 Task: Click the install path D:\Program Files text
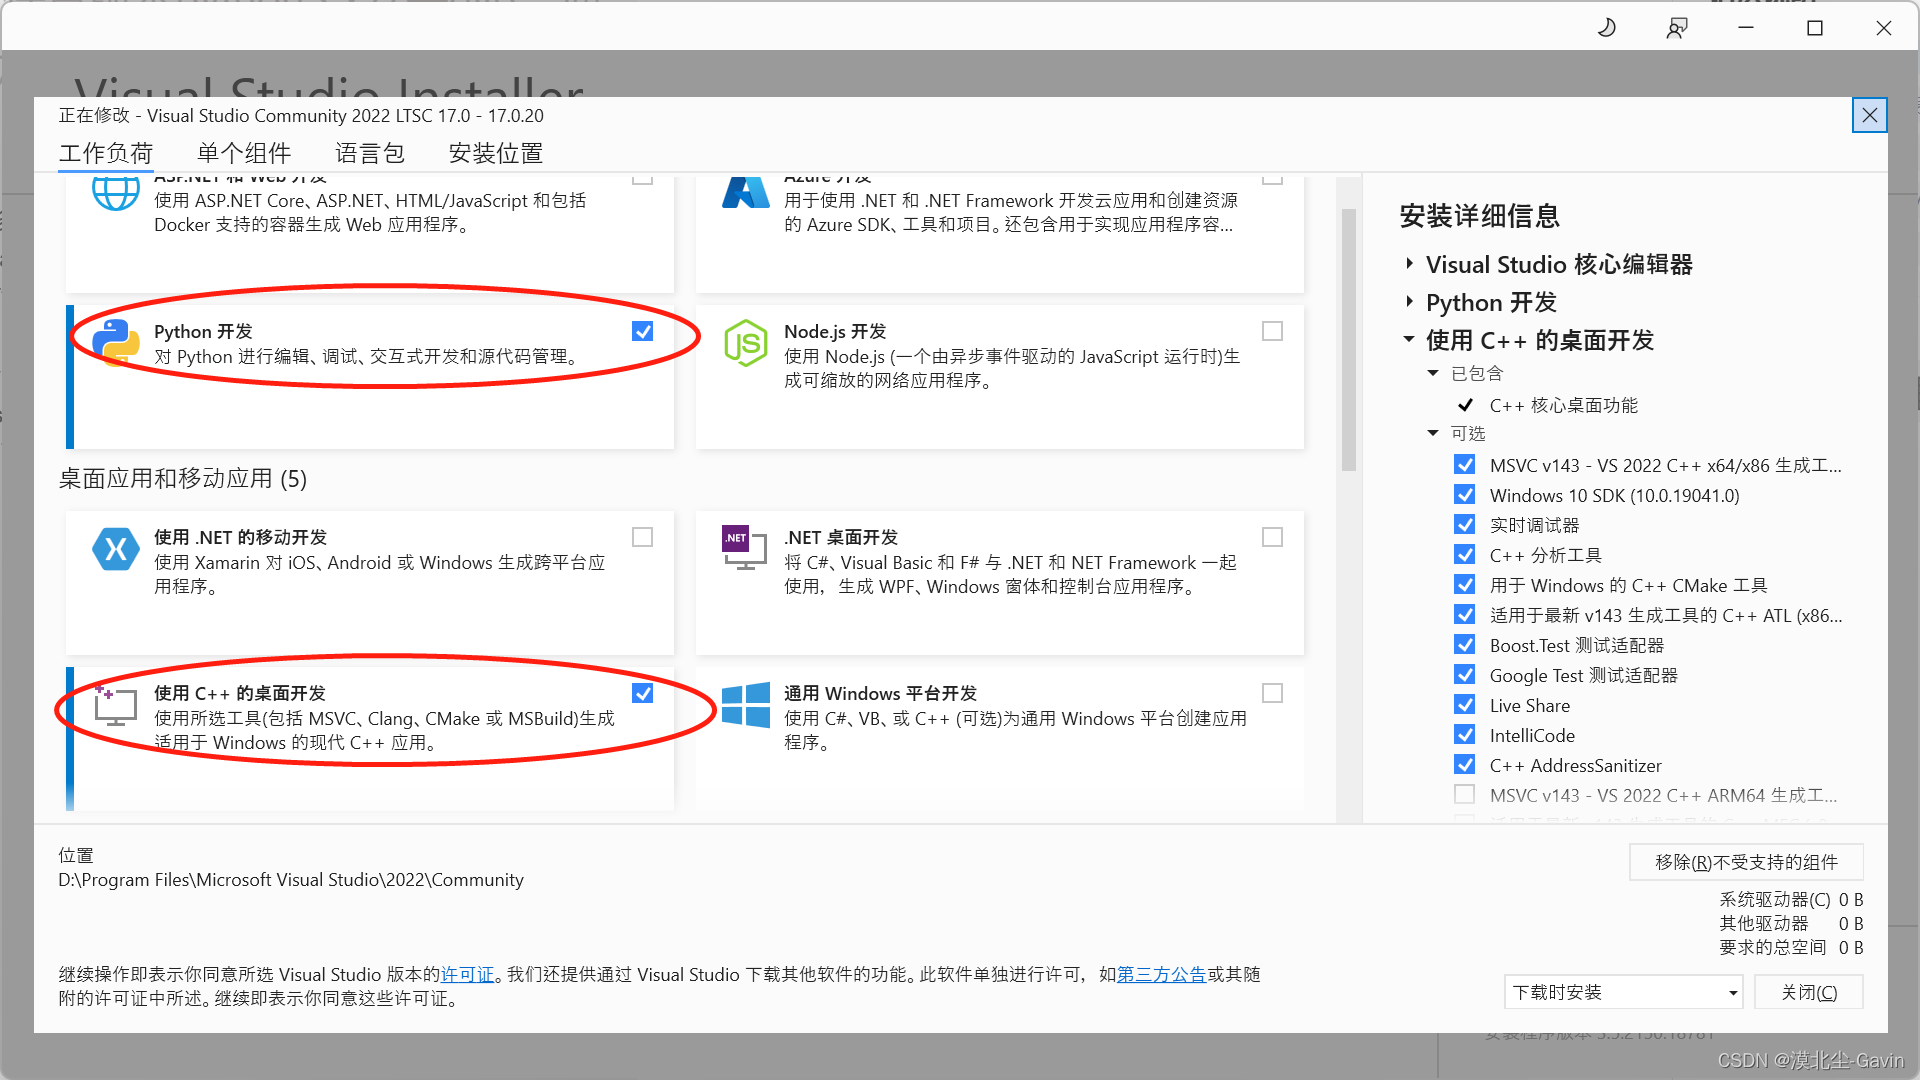coord(291,880)
